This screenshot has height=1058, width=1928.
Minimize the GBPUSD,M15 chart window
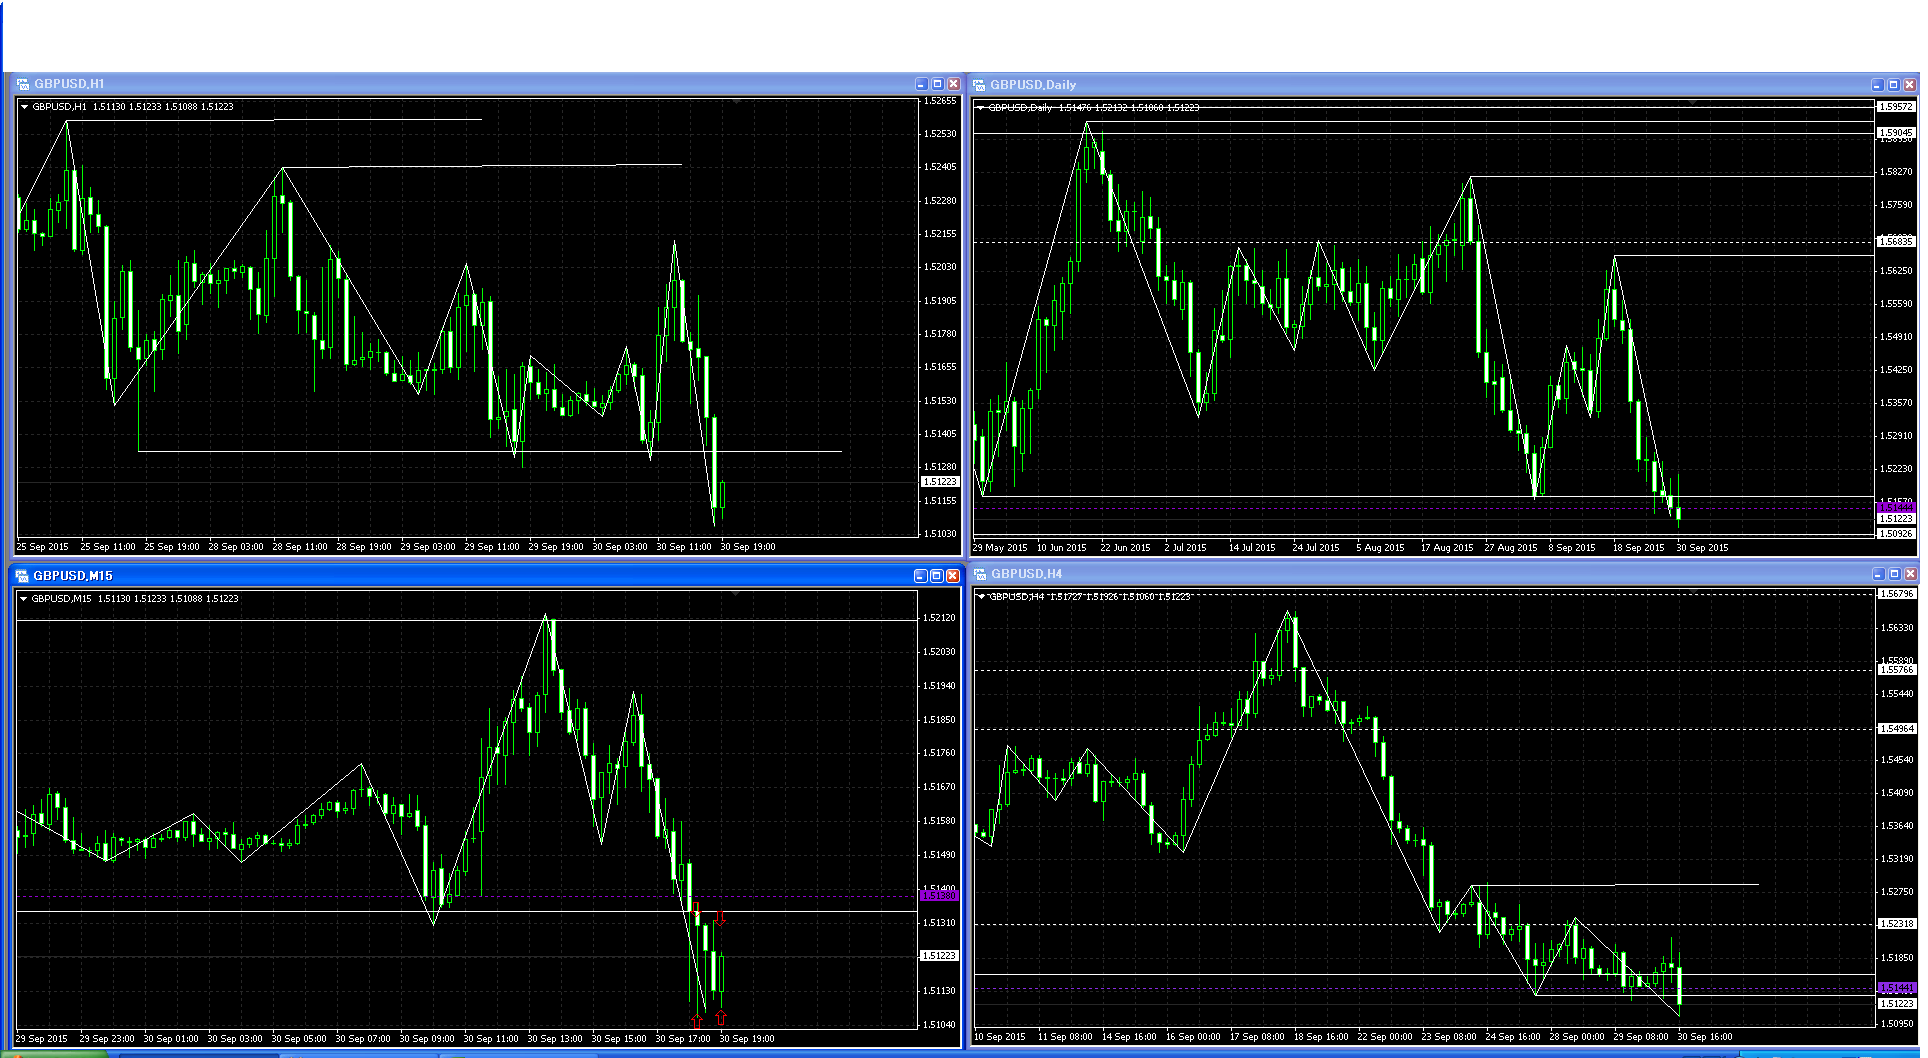coord(920,576)
